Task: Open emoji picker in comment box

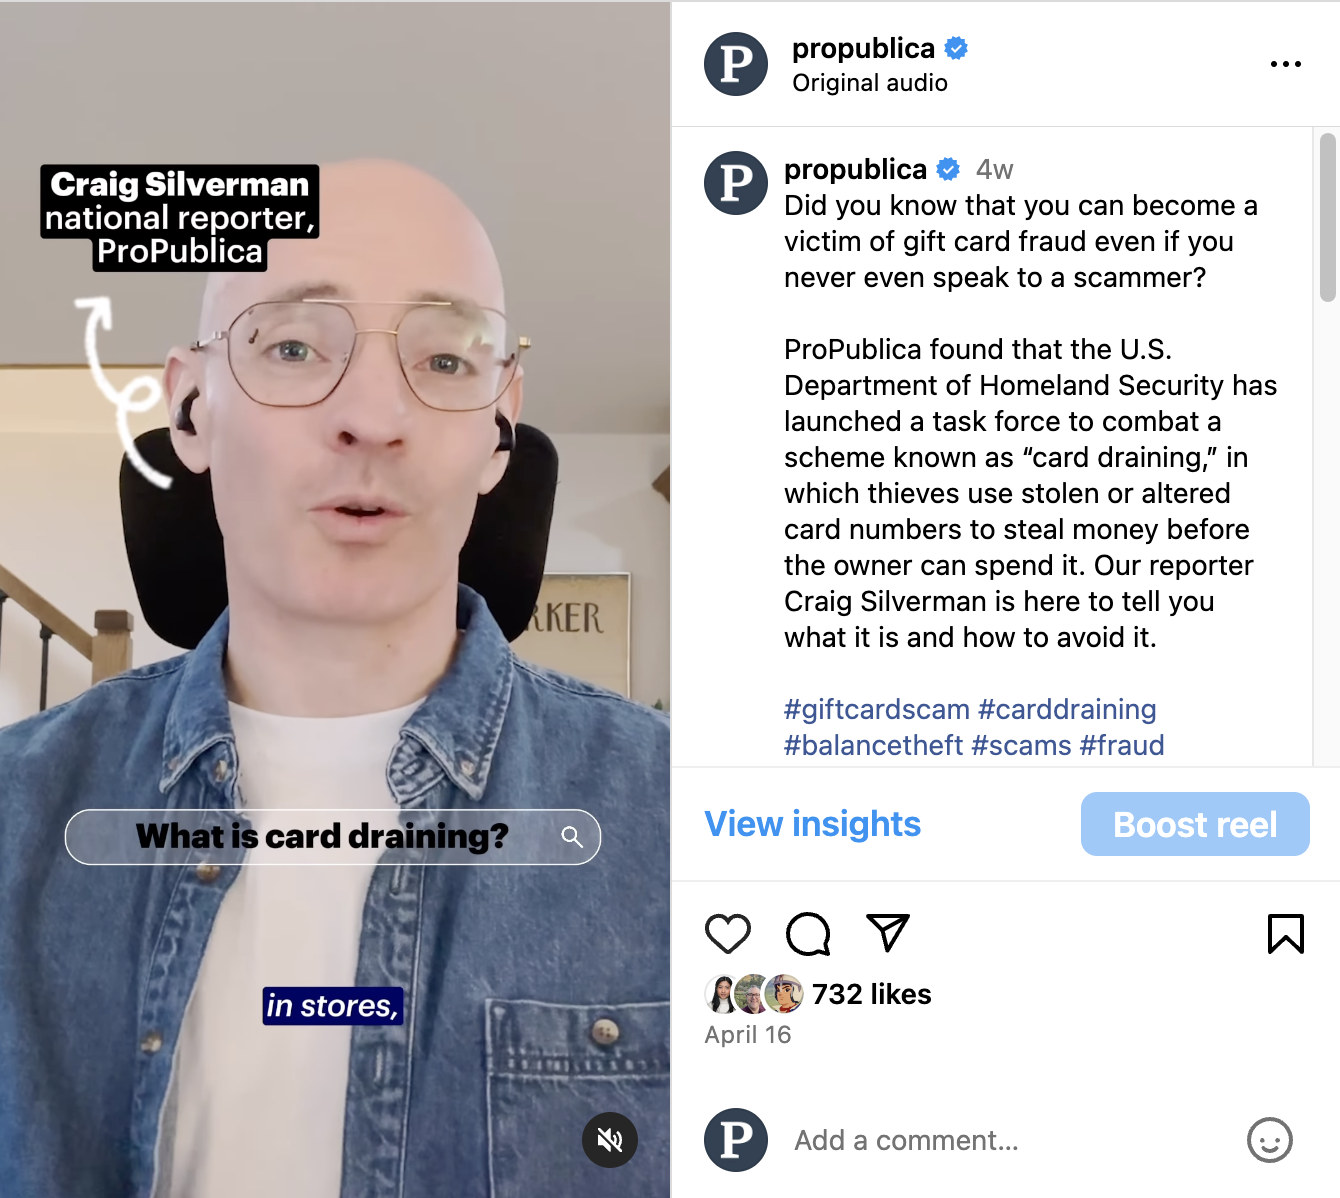Action: [x=1270, y=1140]
